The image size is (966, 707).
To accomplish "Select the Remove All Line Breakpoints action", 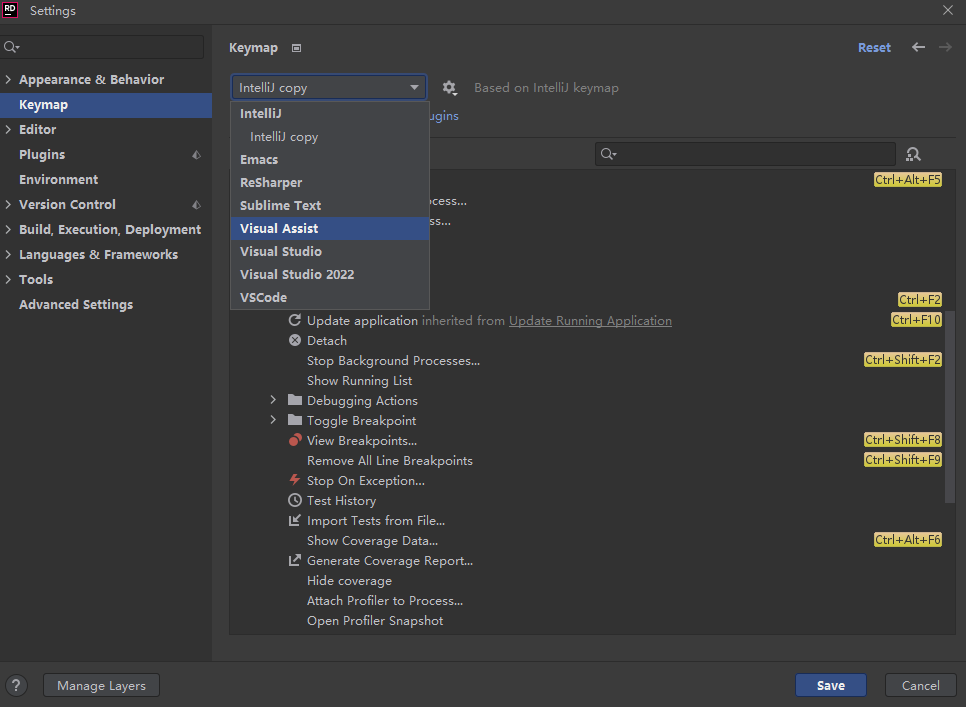I will 389,461.
